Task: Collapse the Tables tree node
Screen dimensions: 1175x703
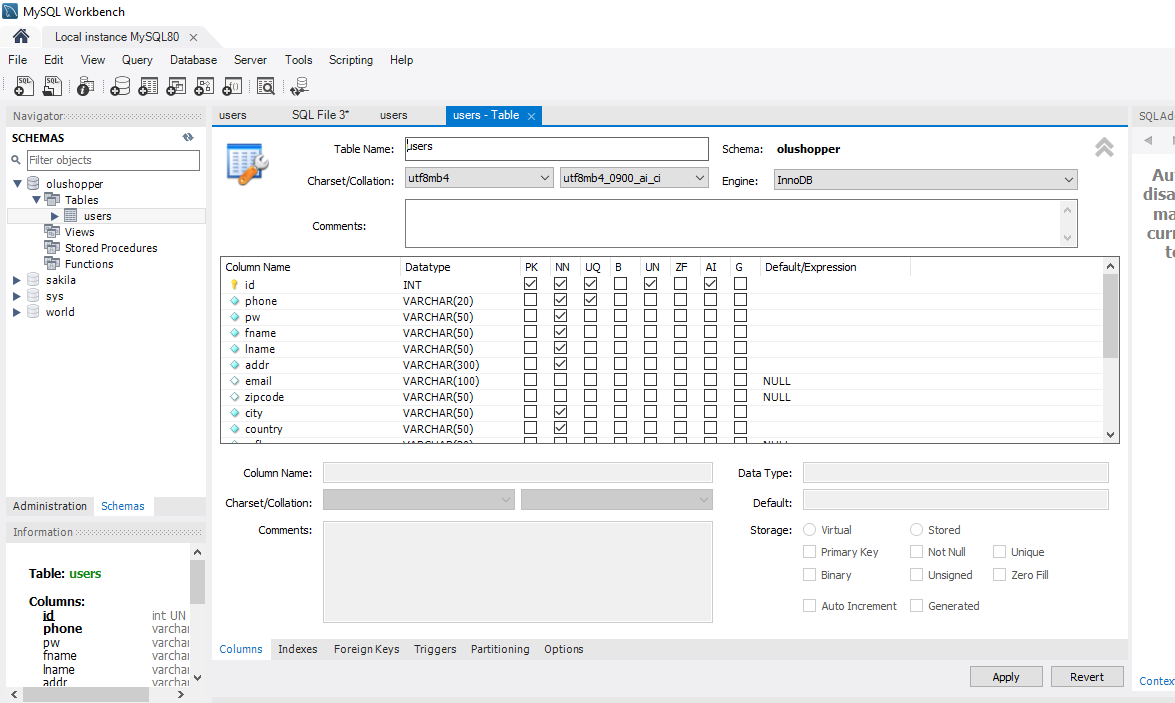Action: tap(36, 199)
